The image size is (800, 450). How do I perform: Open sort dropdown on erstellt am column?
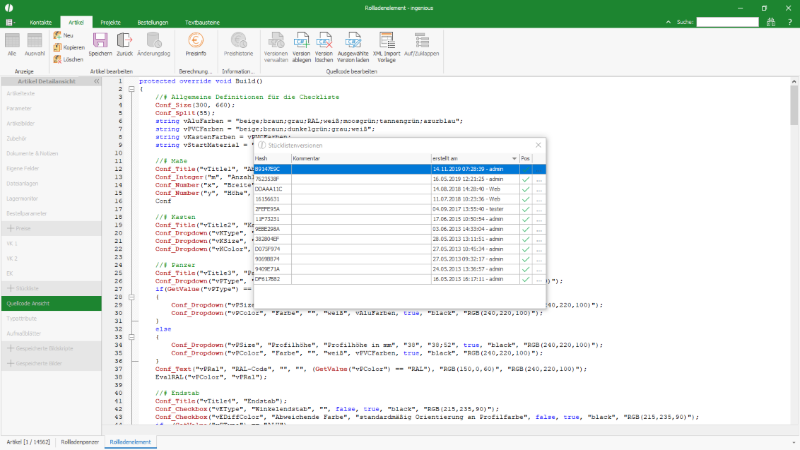[514, 159]
